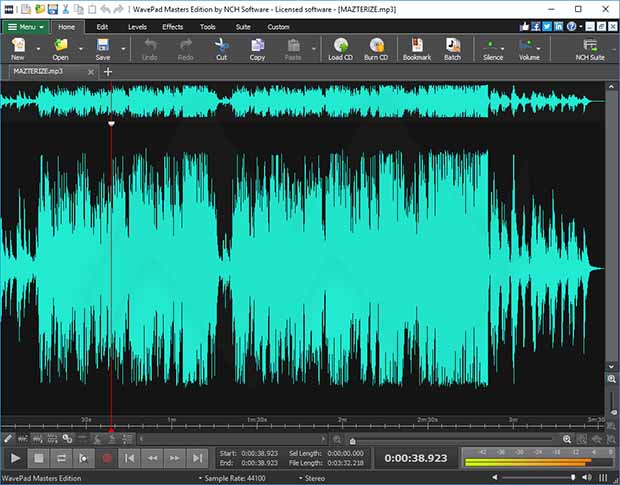Open the Stereo channel dropdown
The height and width of the screenshot is (485, 620).
(x=312, y=478)
